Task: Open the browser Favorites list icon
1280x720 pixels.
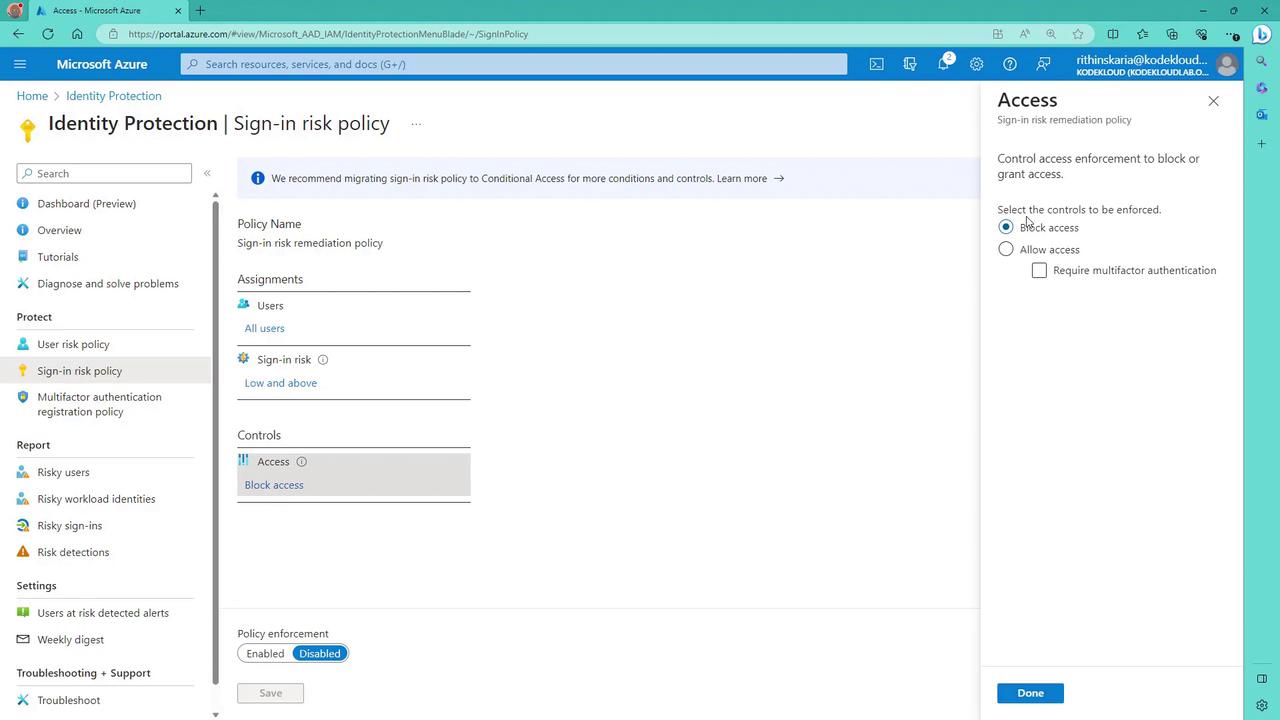Action: coord(1143,34)
